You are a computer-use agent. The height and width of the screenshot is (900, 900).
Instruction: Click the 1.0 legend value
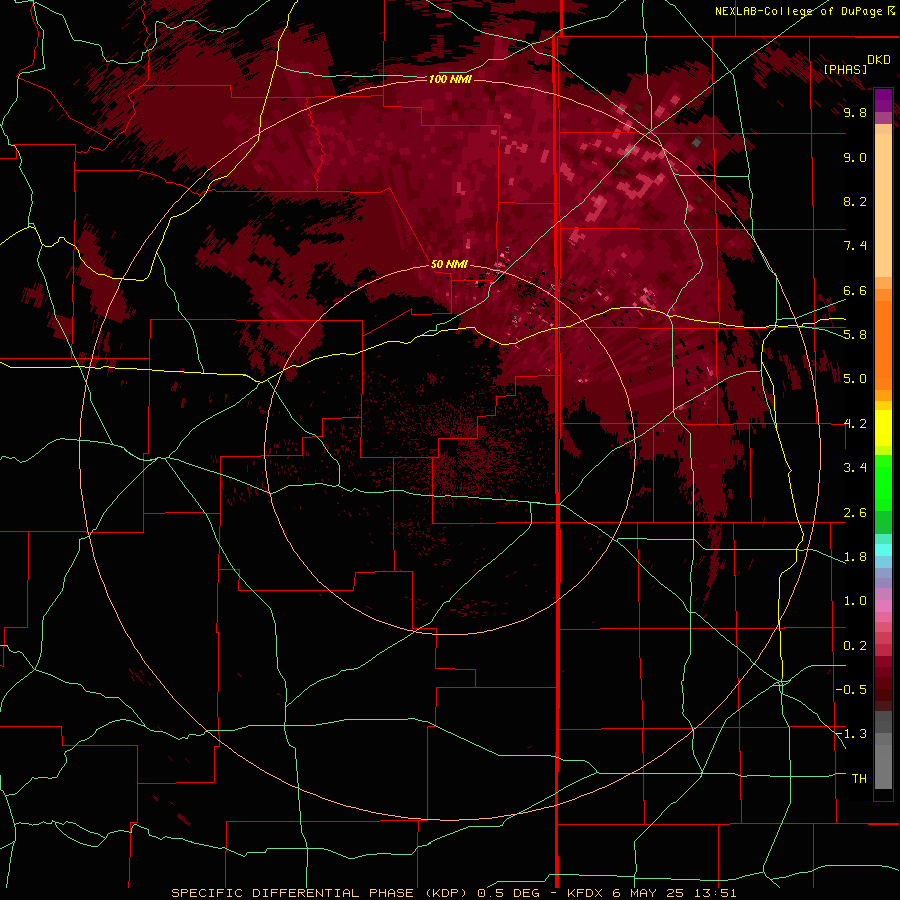[x=855, y=601]
